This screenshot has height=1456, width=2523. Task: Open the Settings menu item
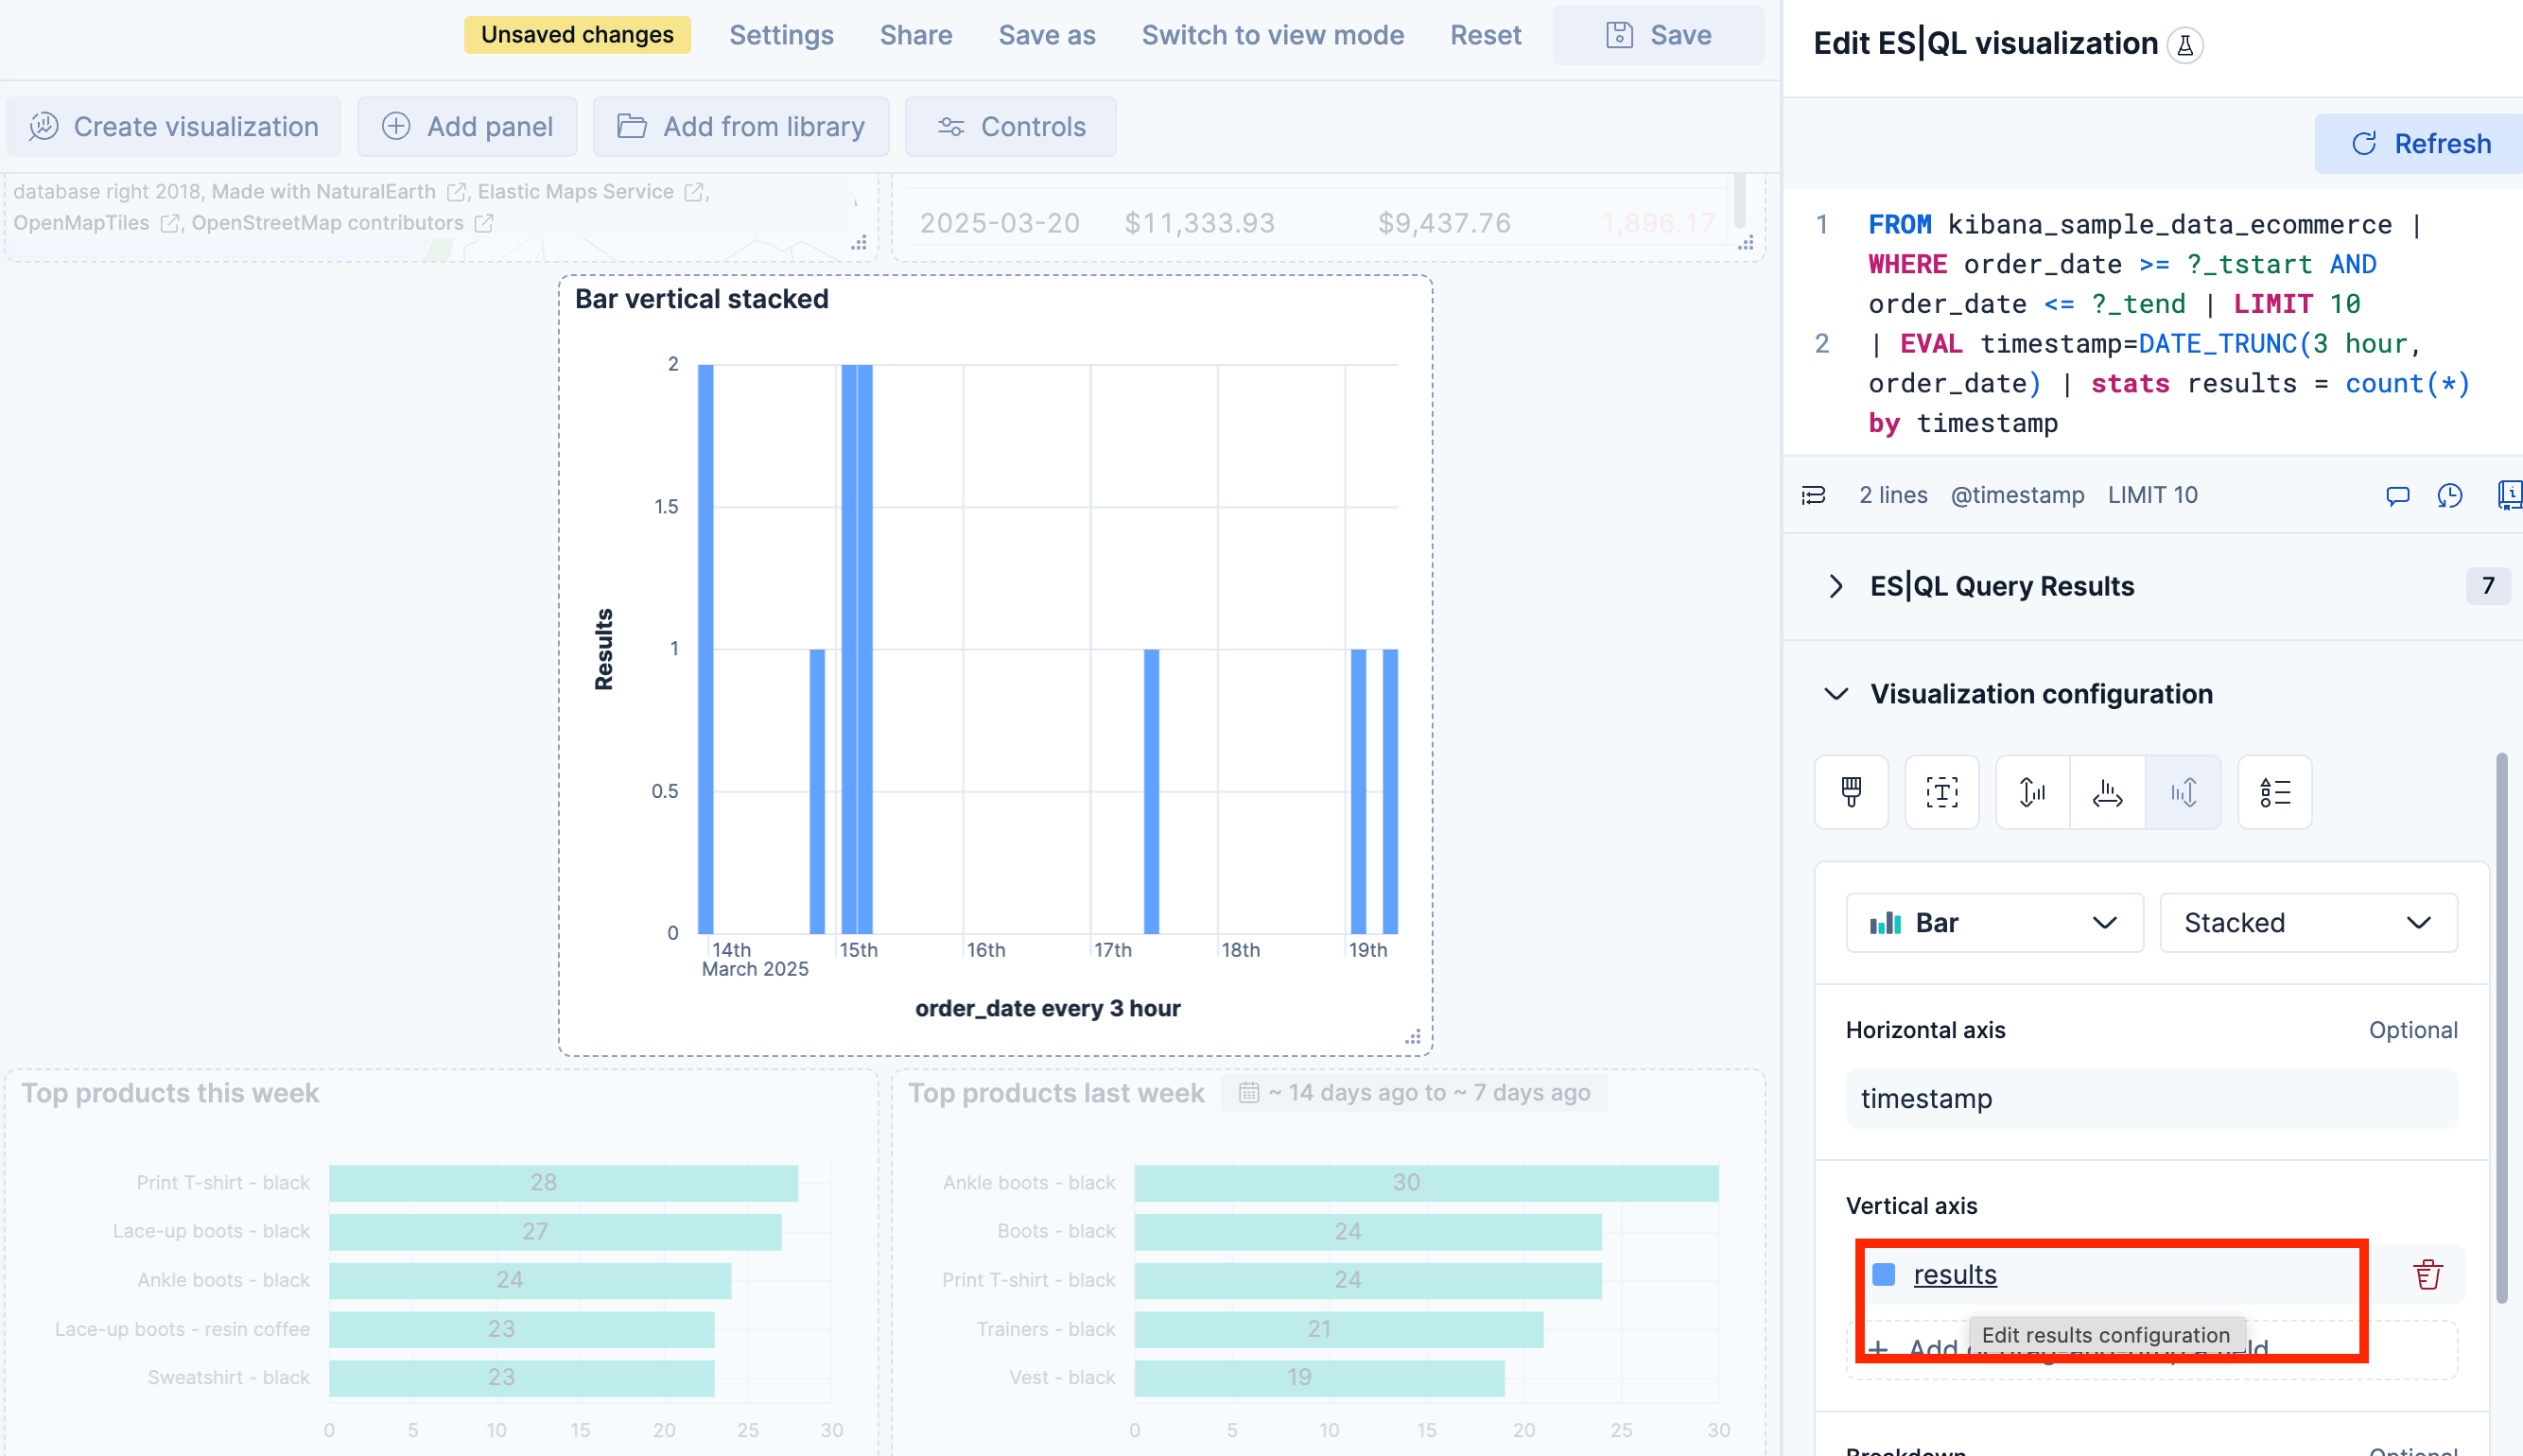tap(781, 35)
